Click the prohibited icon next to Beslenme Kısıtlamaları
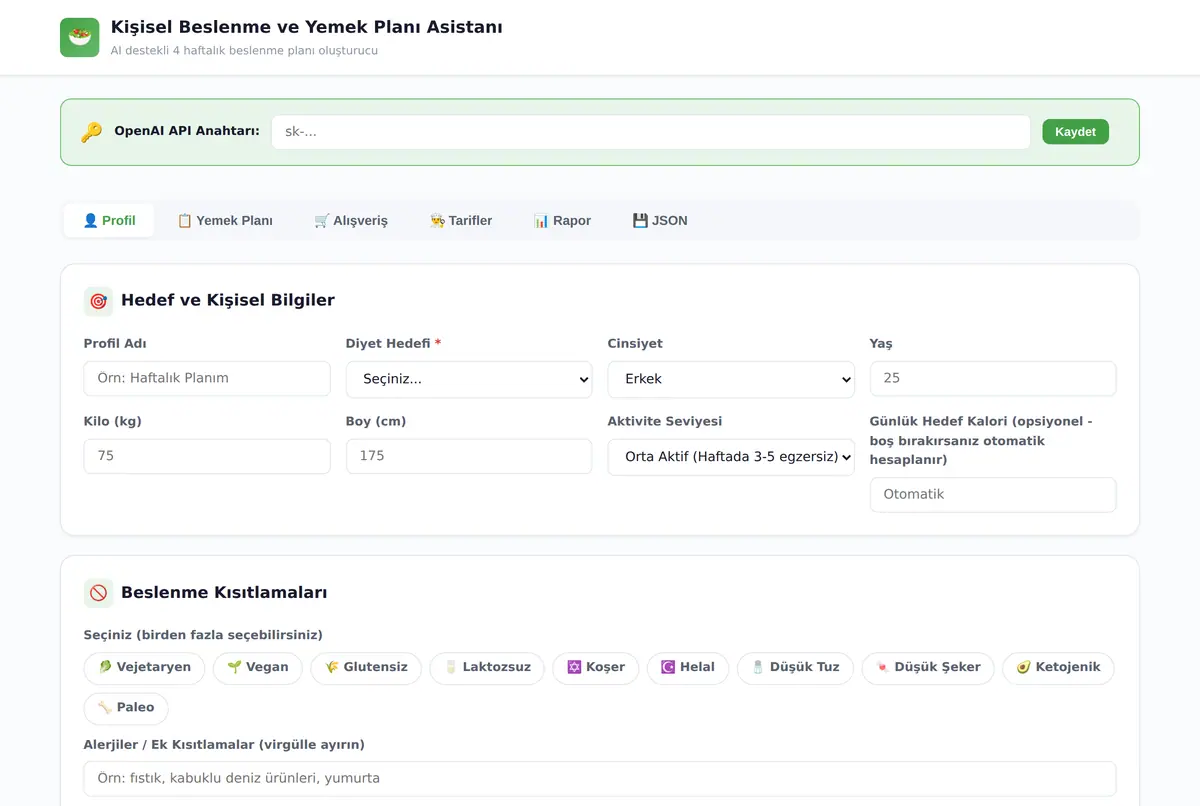This screenshot has height=806, width=1200. point(99,593)
